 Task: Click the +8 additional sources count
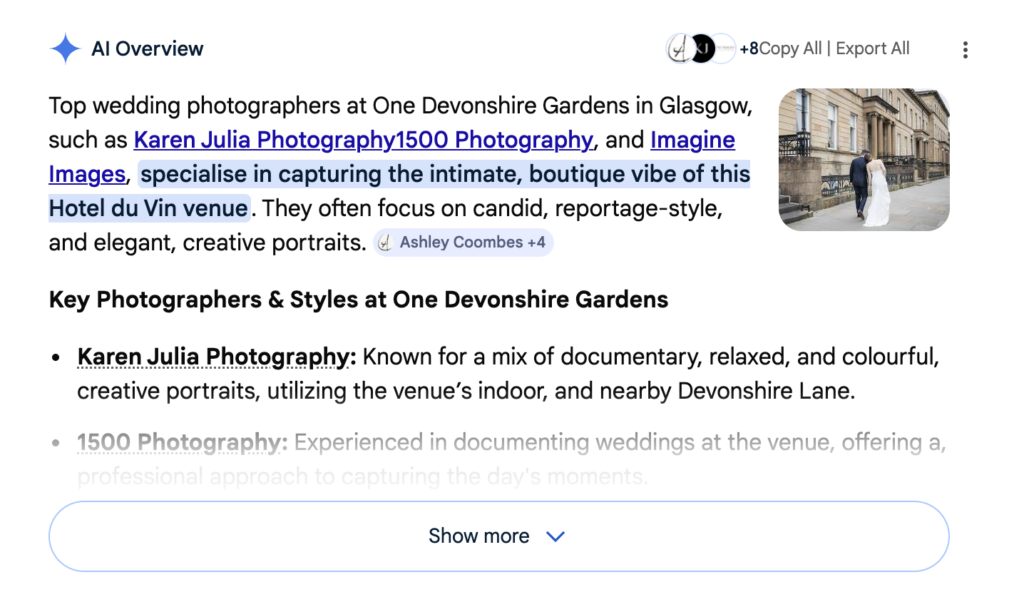click(x=748, y=49)
